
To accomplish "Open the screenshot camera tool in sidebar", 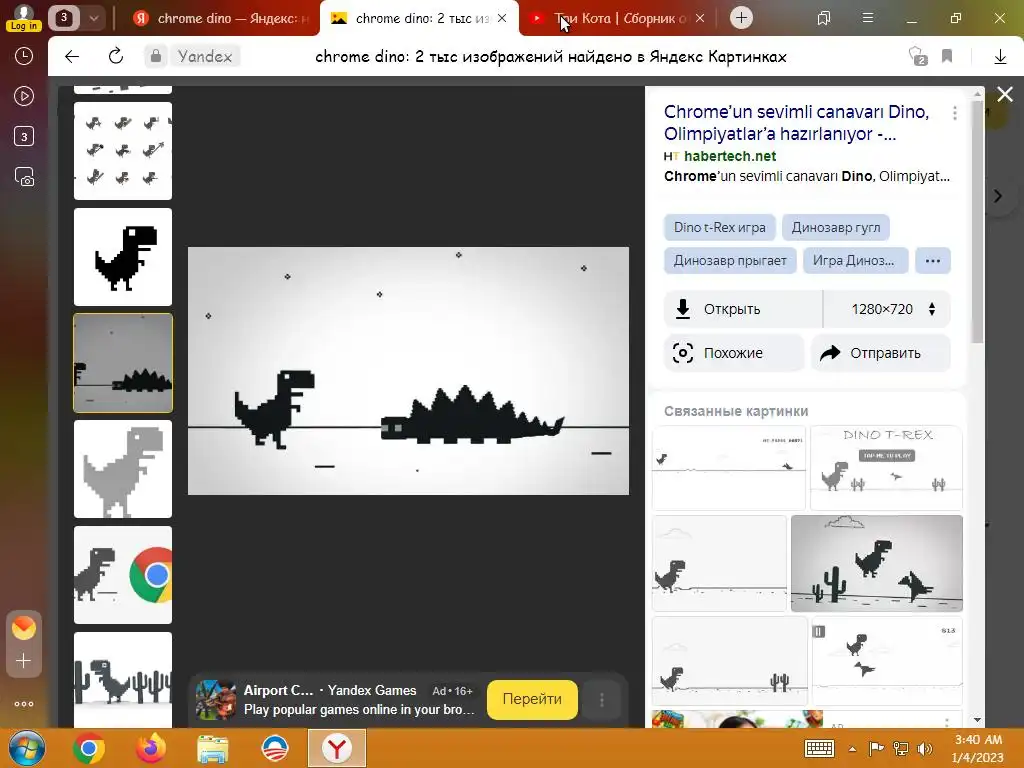I will (x=24, y=177).
